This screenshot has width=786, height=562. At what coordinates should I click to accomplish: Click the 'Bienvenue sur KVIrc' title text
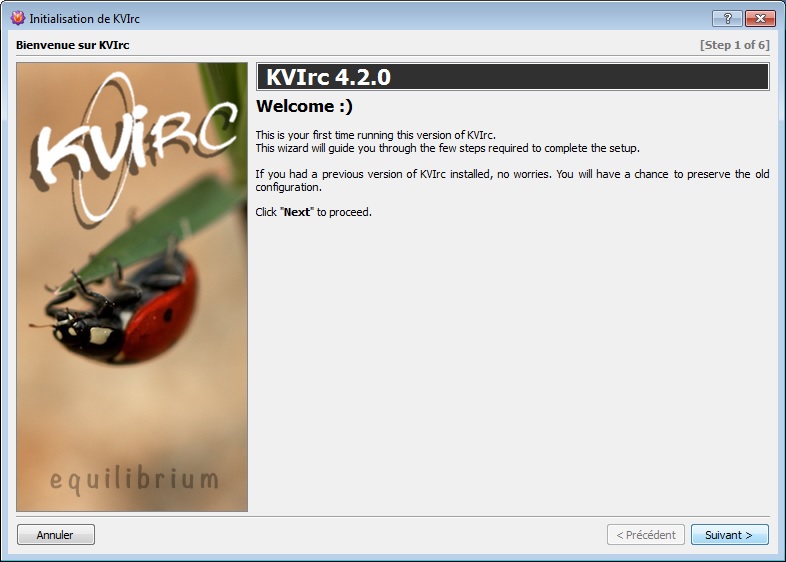click(x=73, y=45)
